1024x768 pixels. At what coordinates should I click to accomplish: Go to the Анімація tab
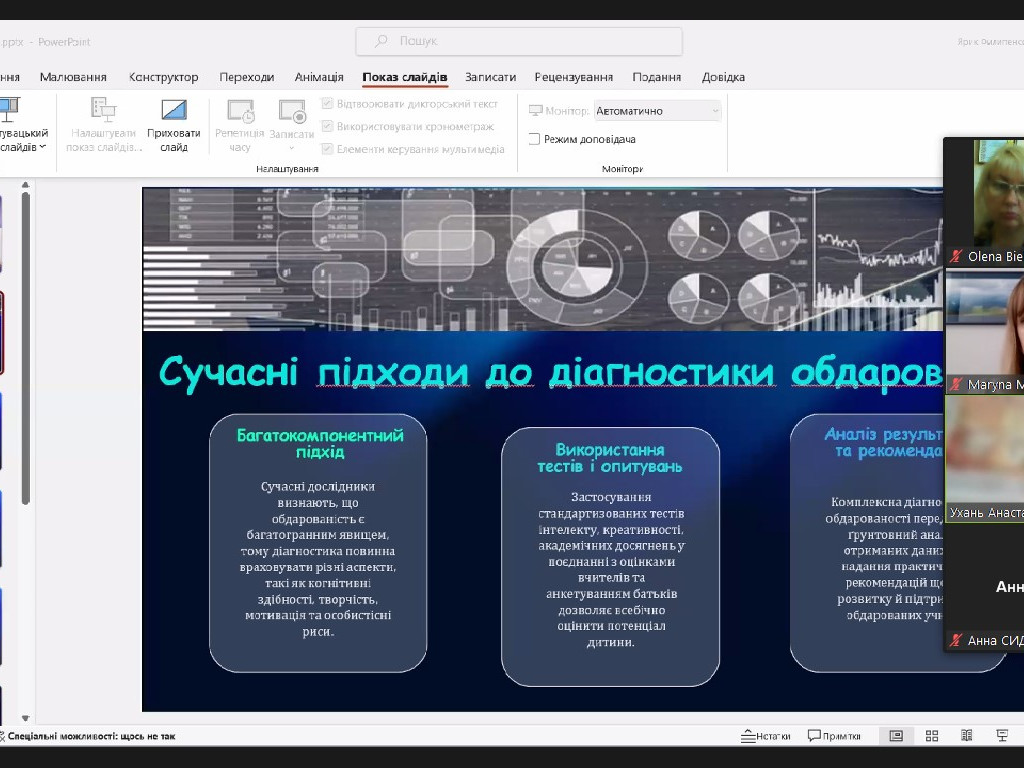[x=319, y=77]
